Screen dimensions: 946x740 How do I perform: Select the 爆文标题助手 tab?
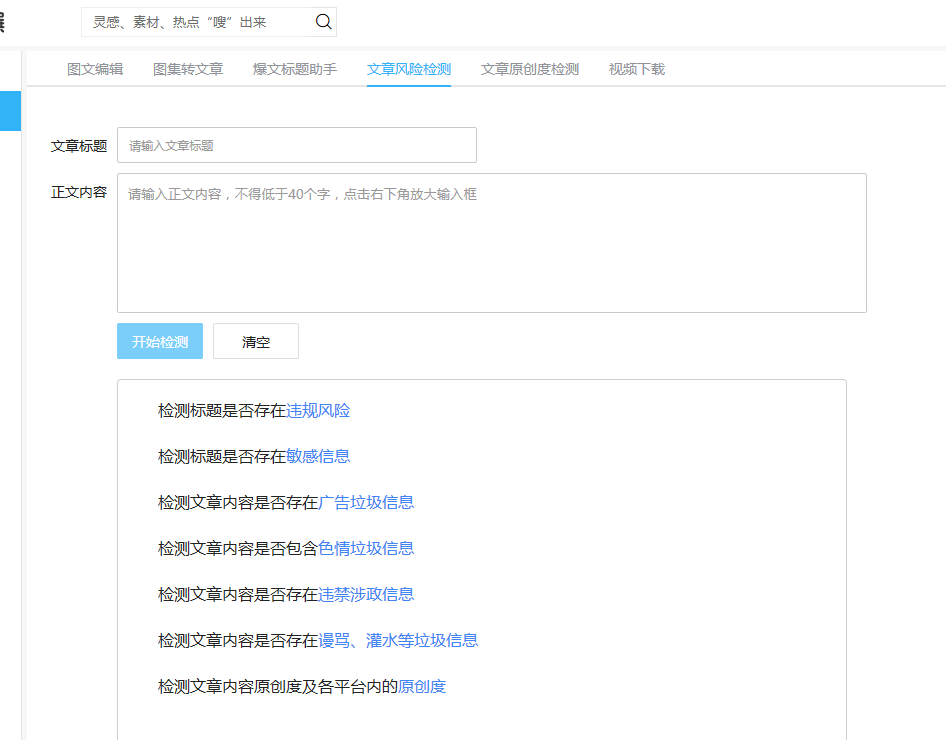(295, 69)
